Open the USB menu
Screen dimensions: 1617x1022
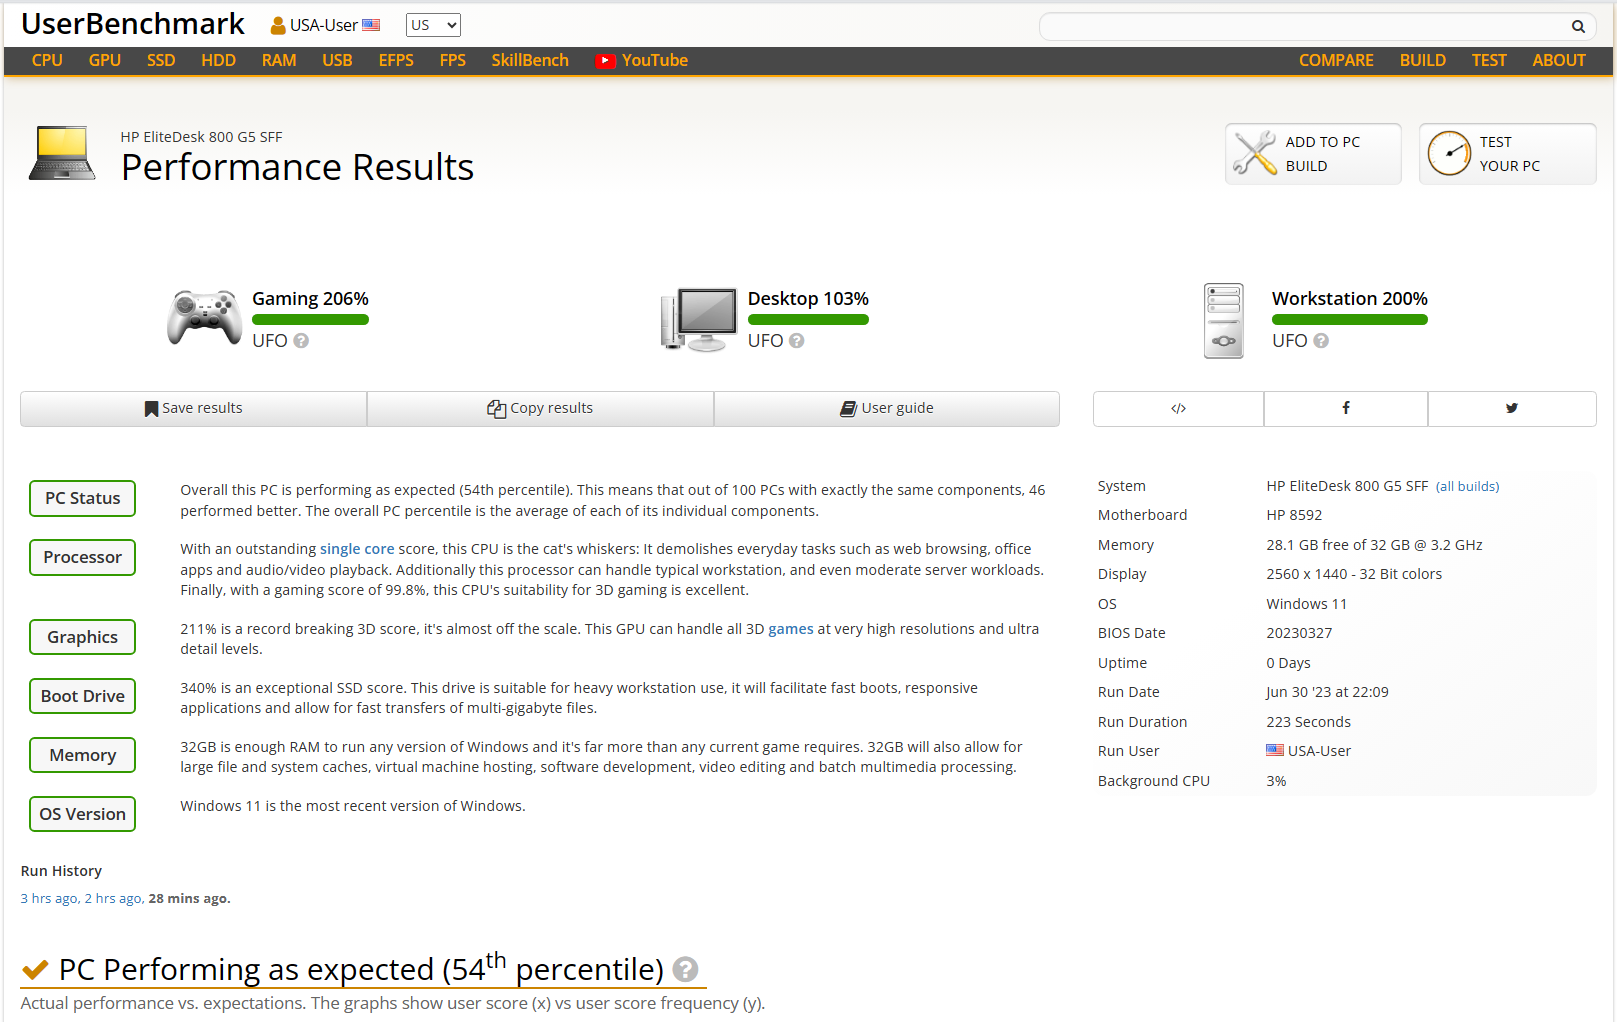[x=337, y=60]
